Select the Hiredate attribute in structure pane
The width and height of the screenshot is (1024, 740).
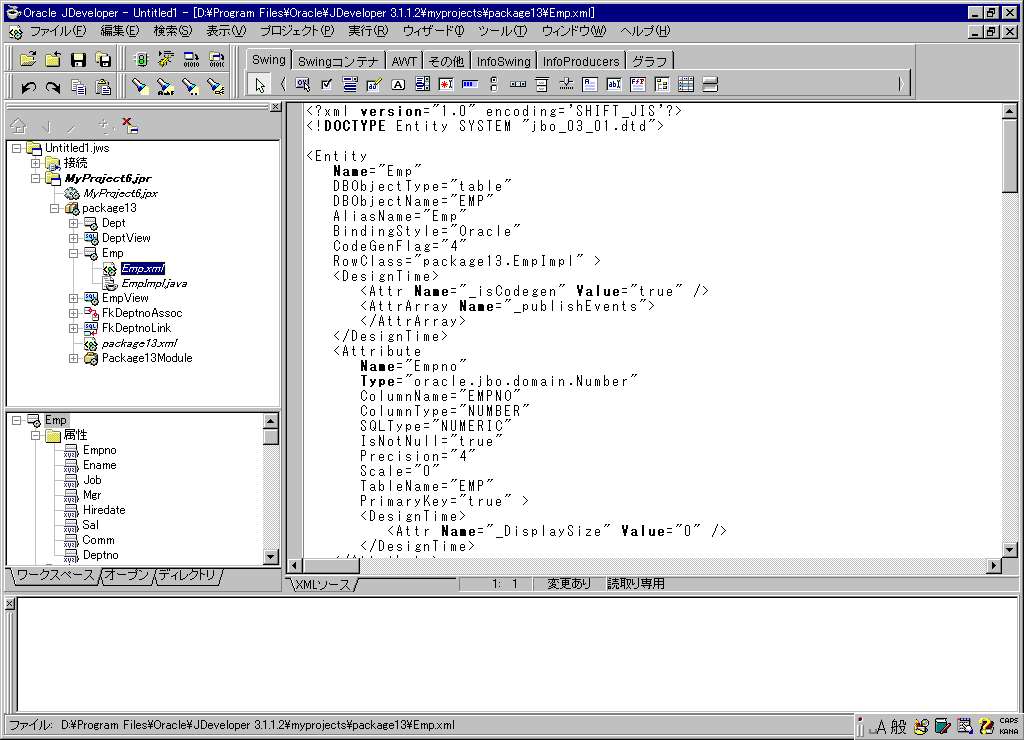104,510
